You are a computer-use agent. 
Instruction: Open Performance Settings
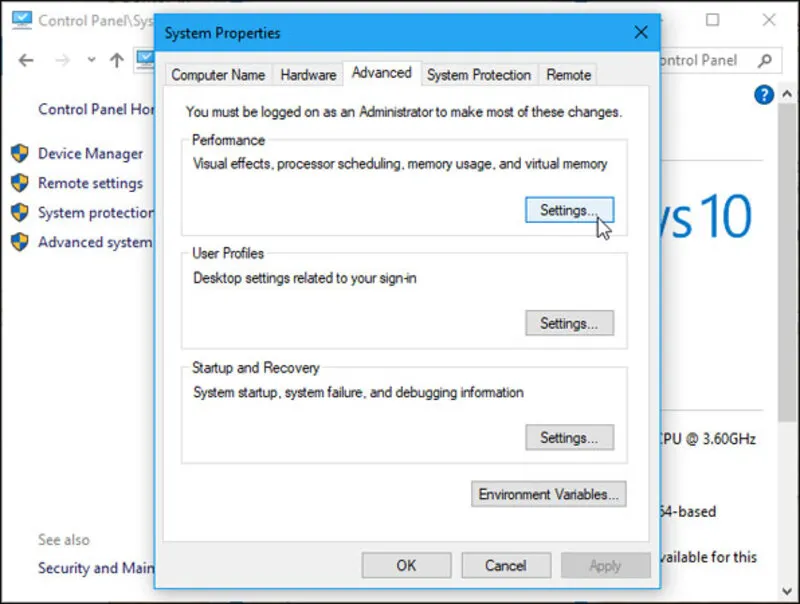point(569,210)
